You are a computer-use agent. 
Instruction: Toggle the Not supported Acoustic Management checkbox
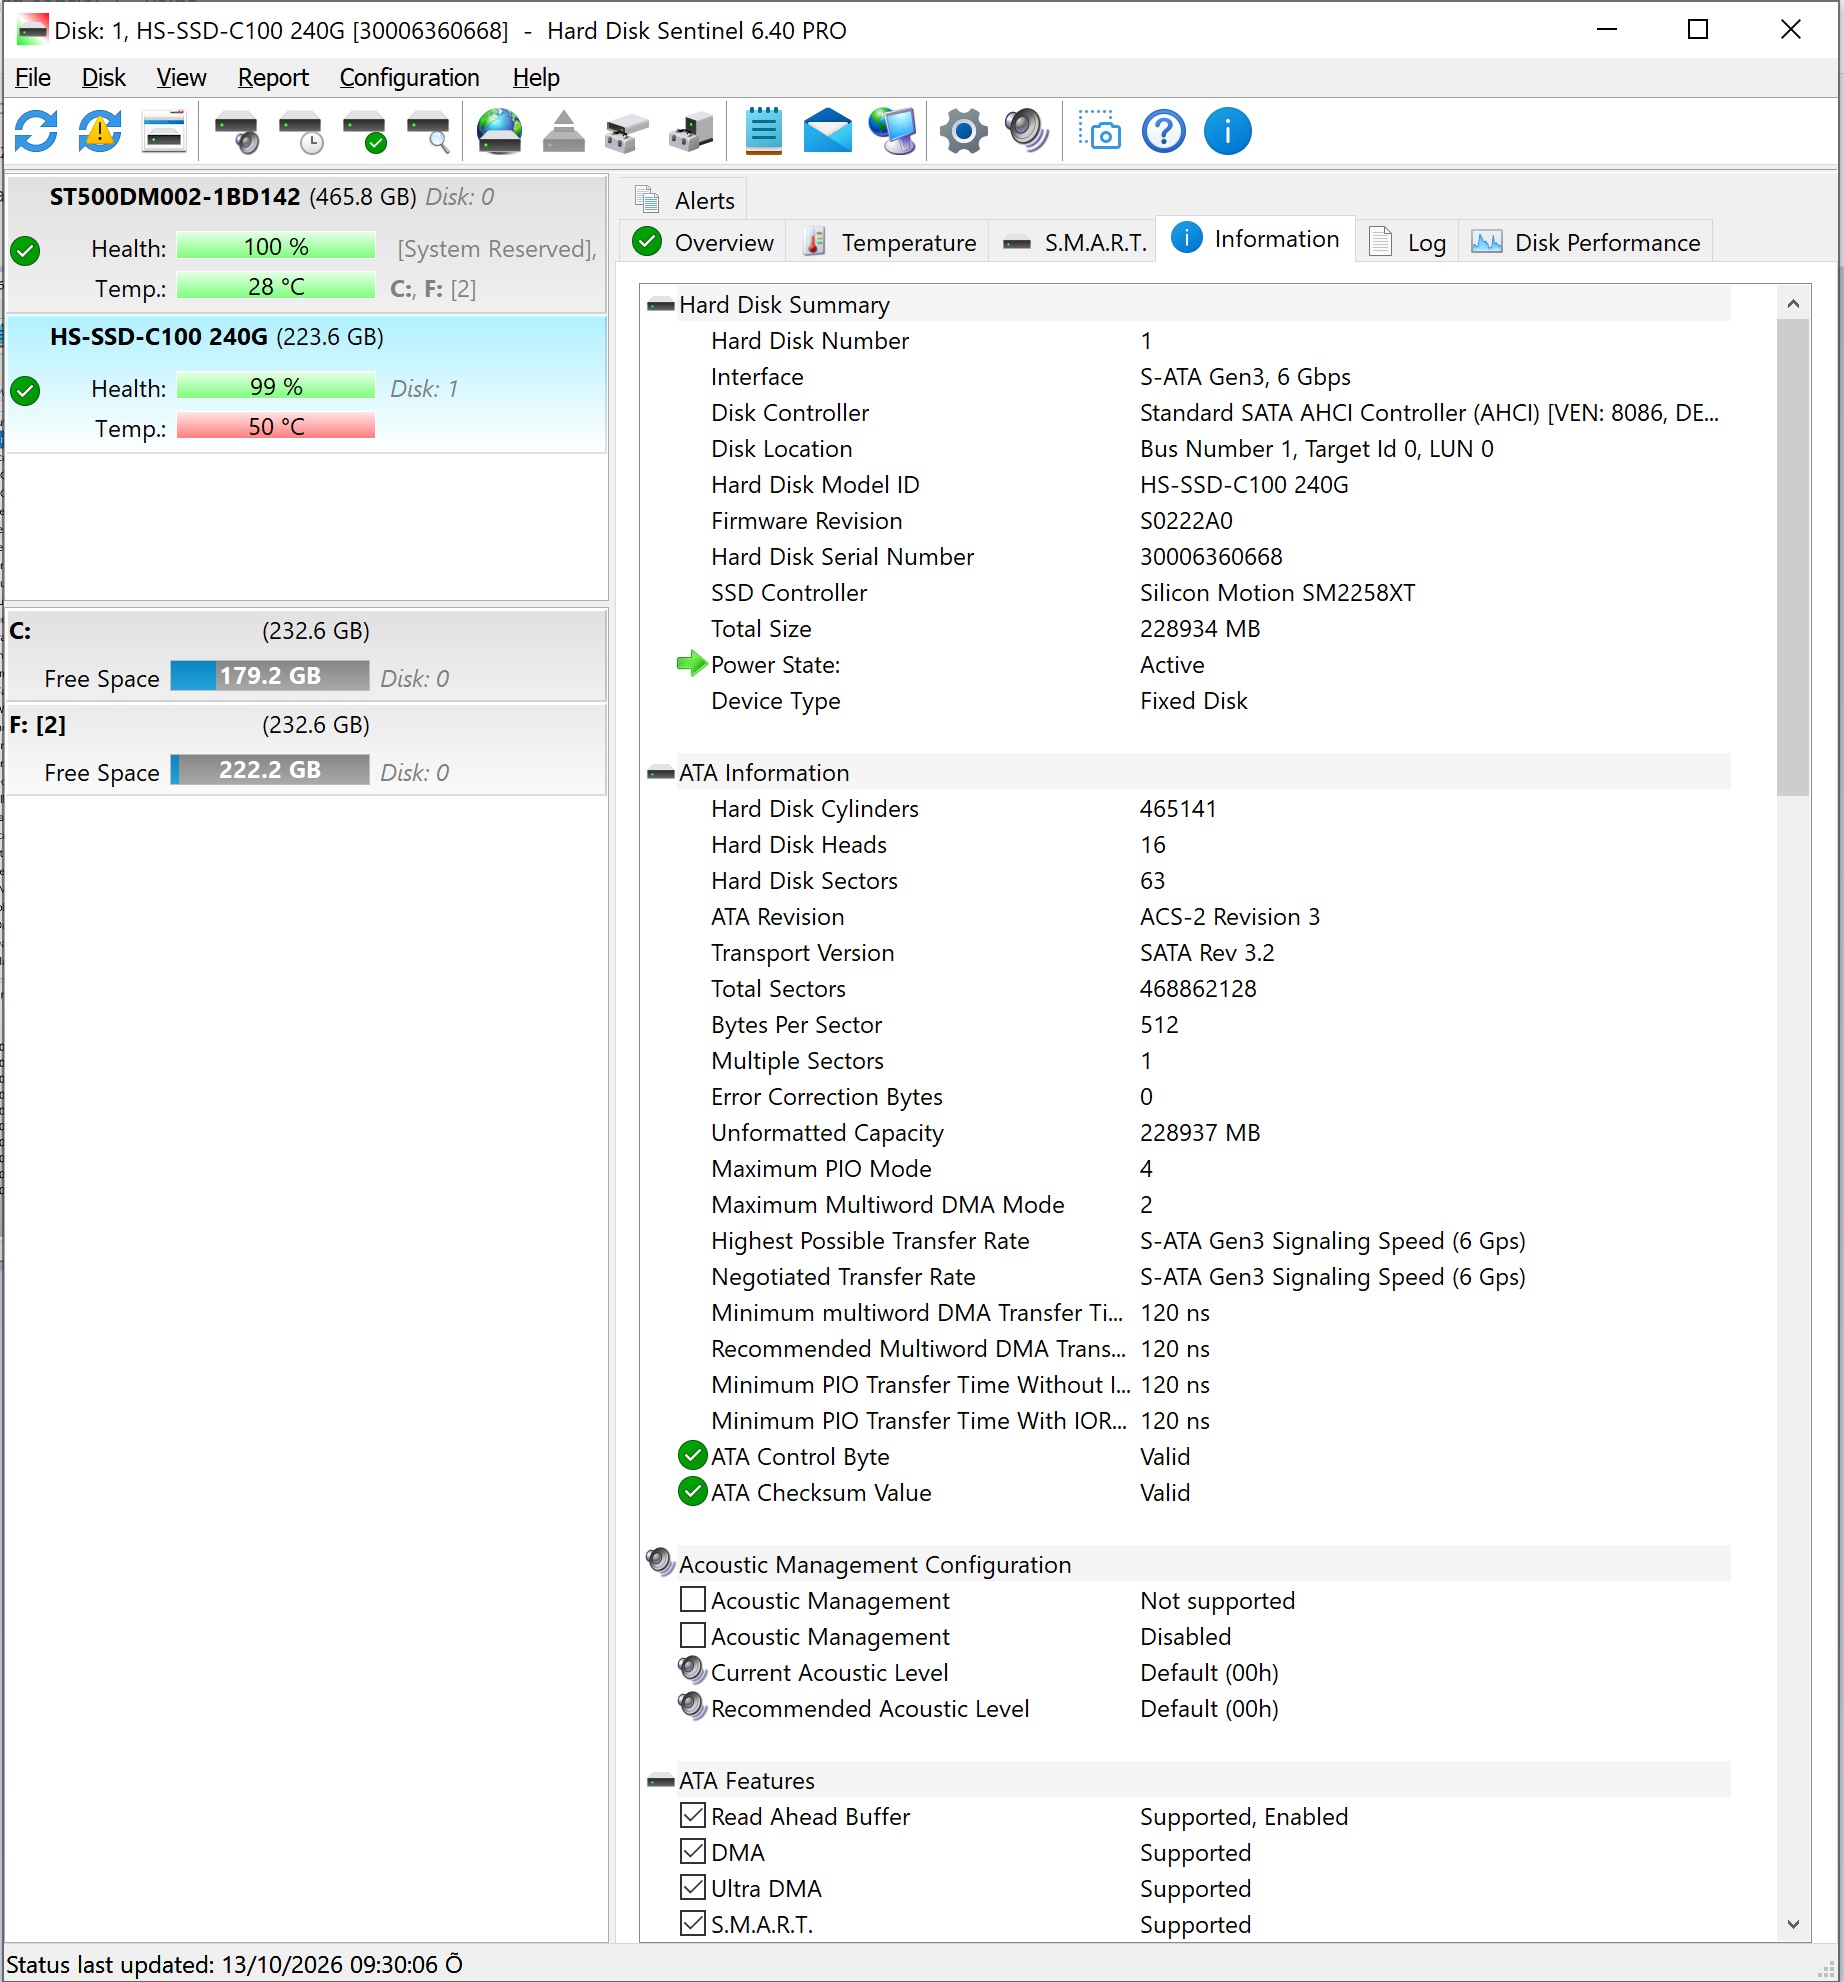[x=693, y=1599]
